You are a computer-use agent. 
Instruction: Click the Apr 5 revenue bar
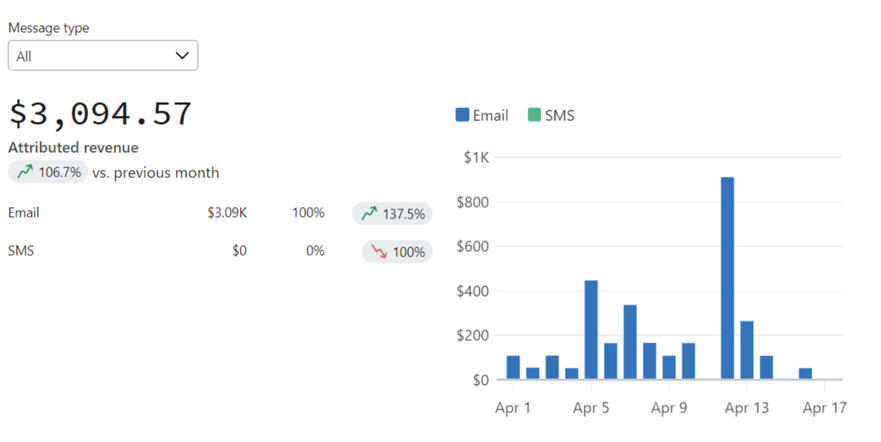click(x=591, y=330)
